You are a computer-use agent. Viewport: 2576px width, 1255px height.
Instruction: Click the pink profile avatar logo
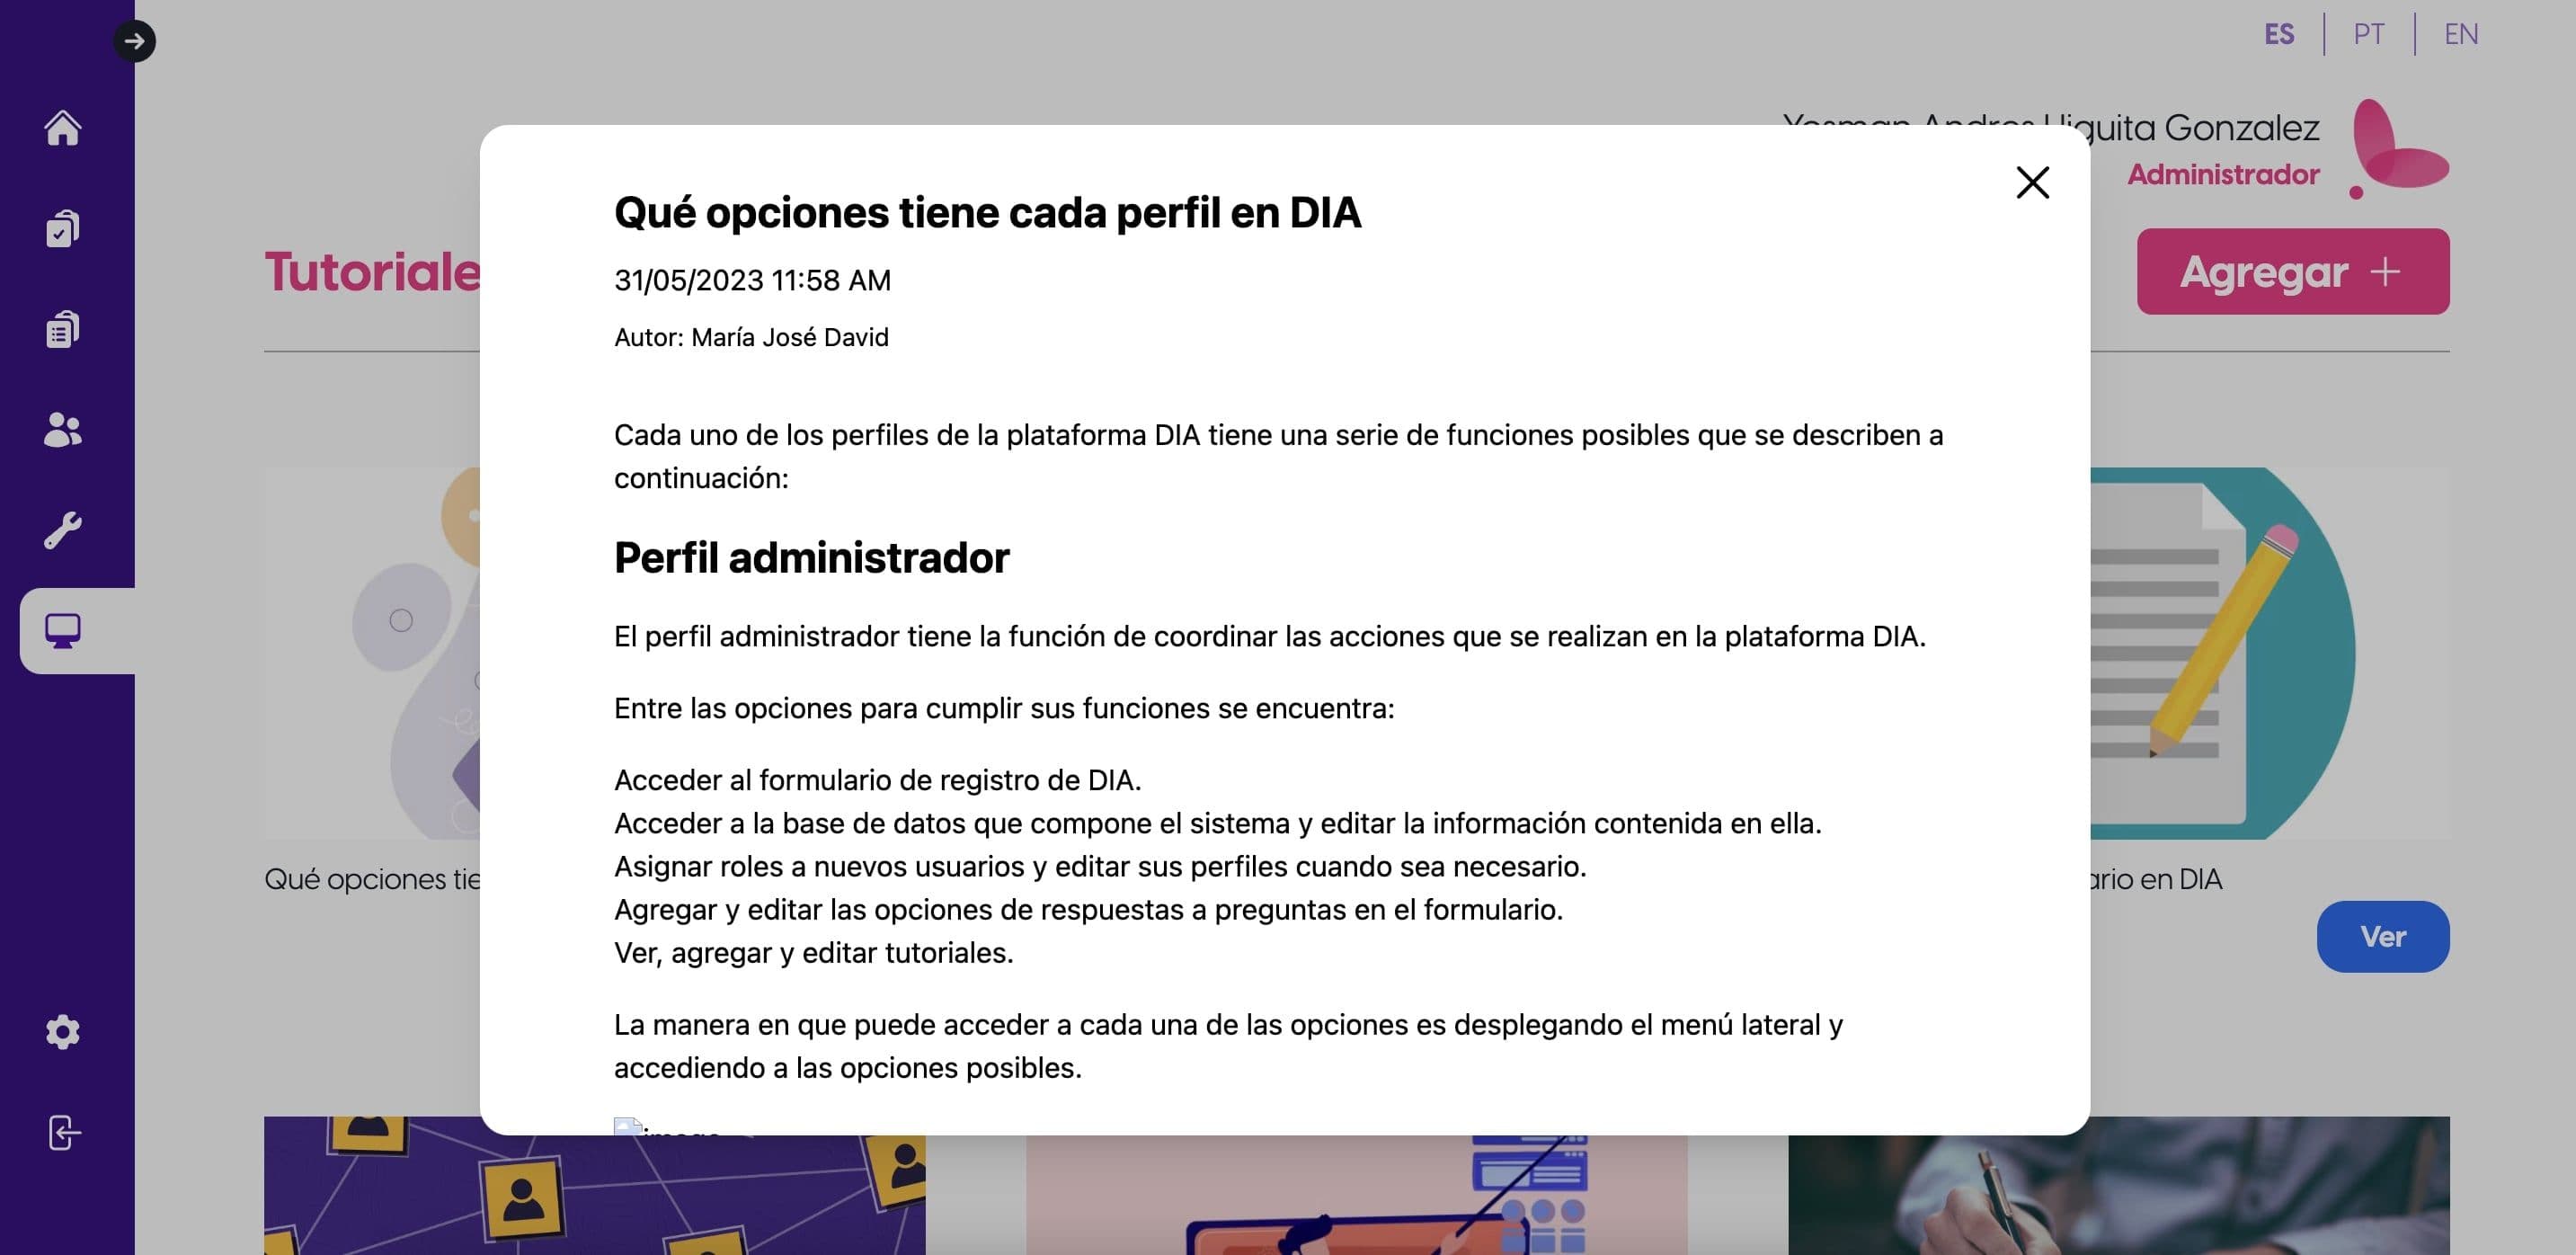2398,148
